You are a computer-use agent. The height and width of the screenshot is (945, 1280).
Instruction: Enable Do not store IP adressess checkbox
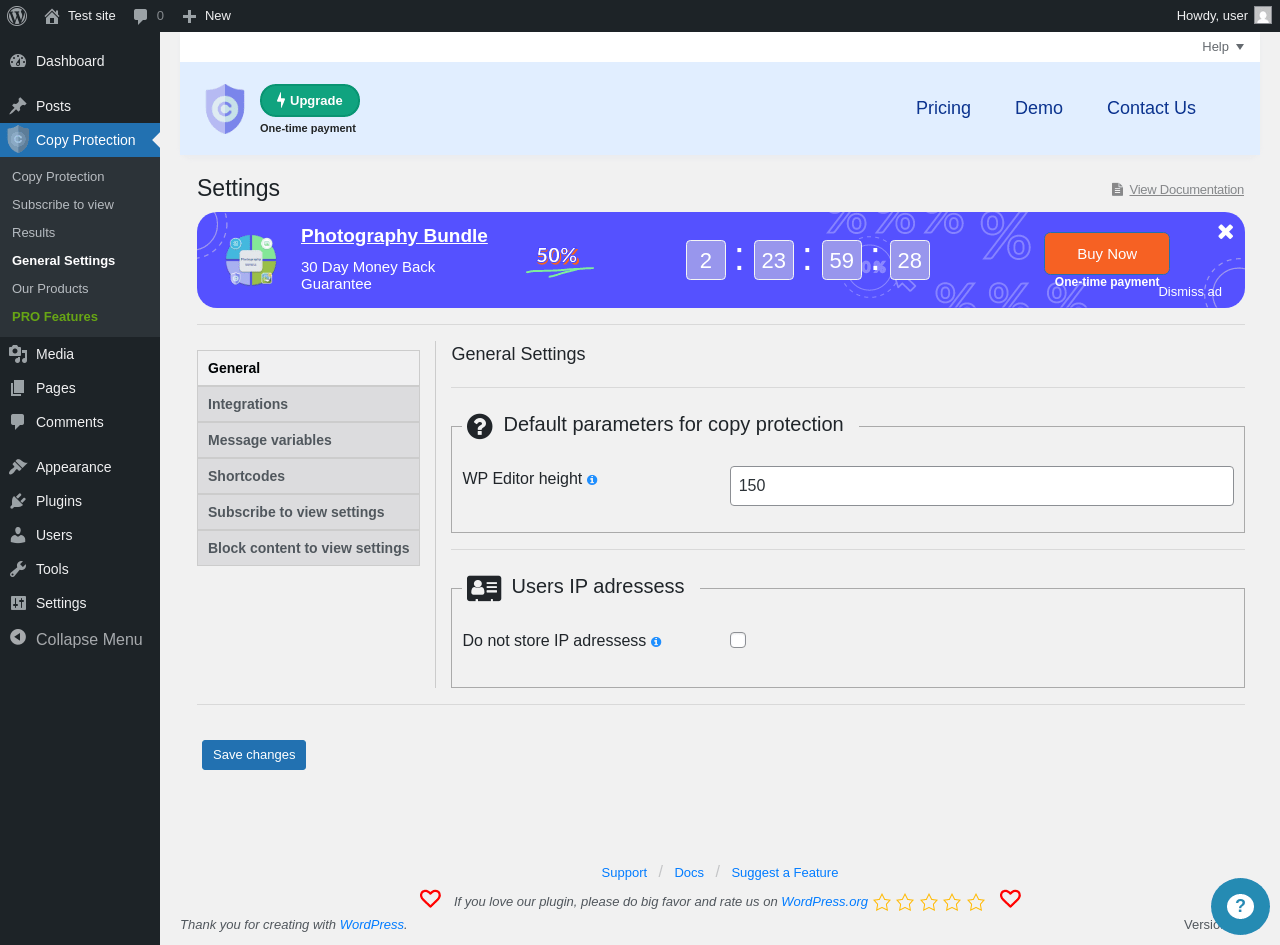click(x=738, y=640)
